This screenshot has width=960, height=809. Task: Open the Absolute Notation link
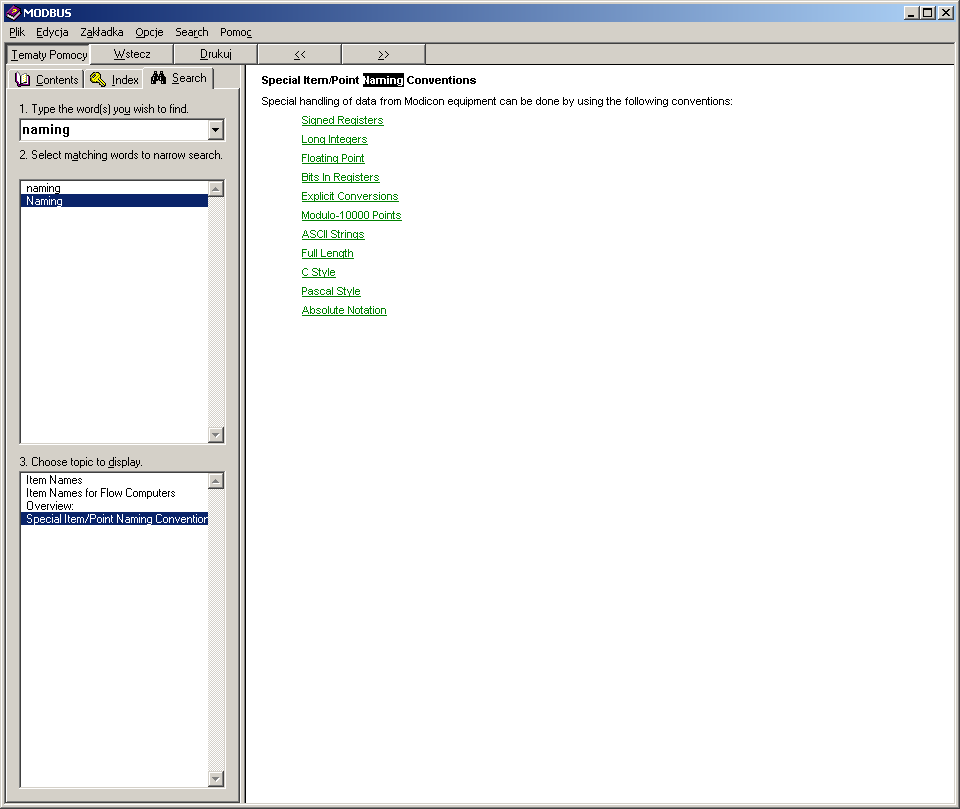[344, 310]
